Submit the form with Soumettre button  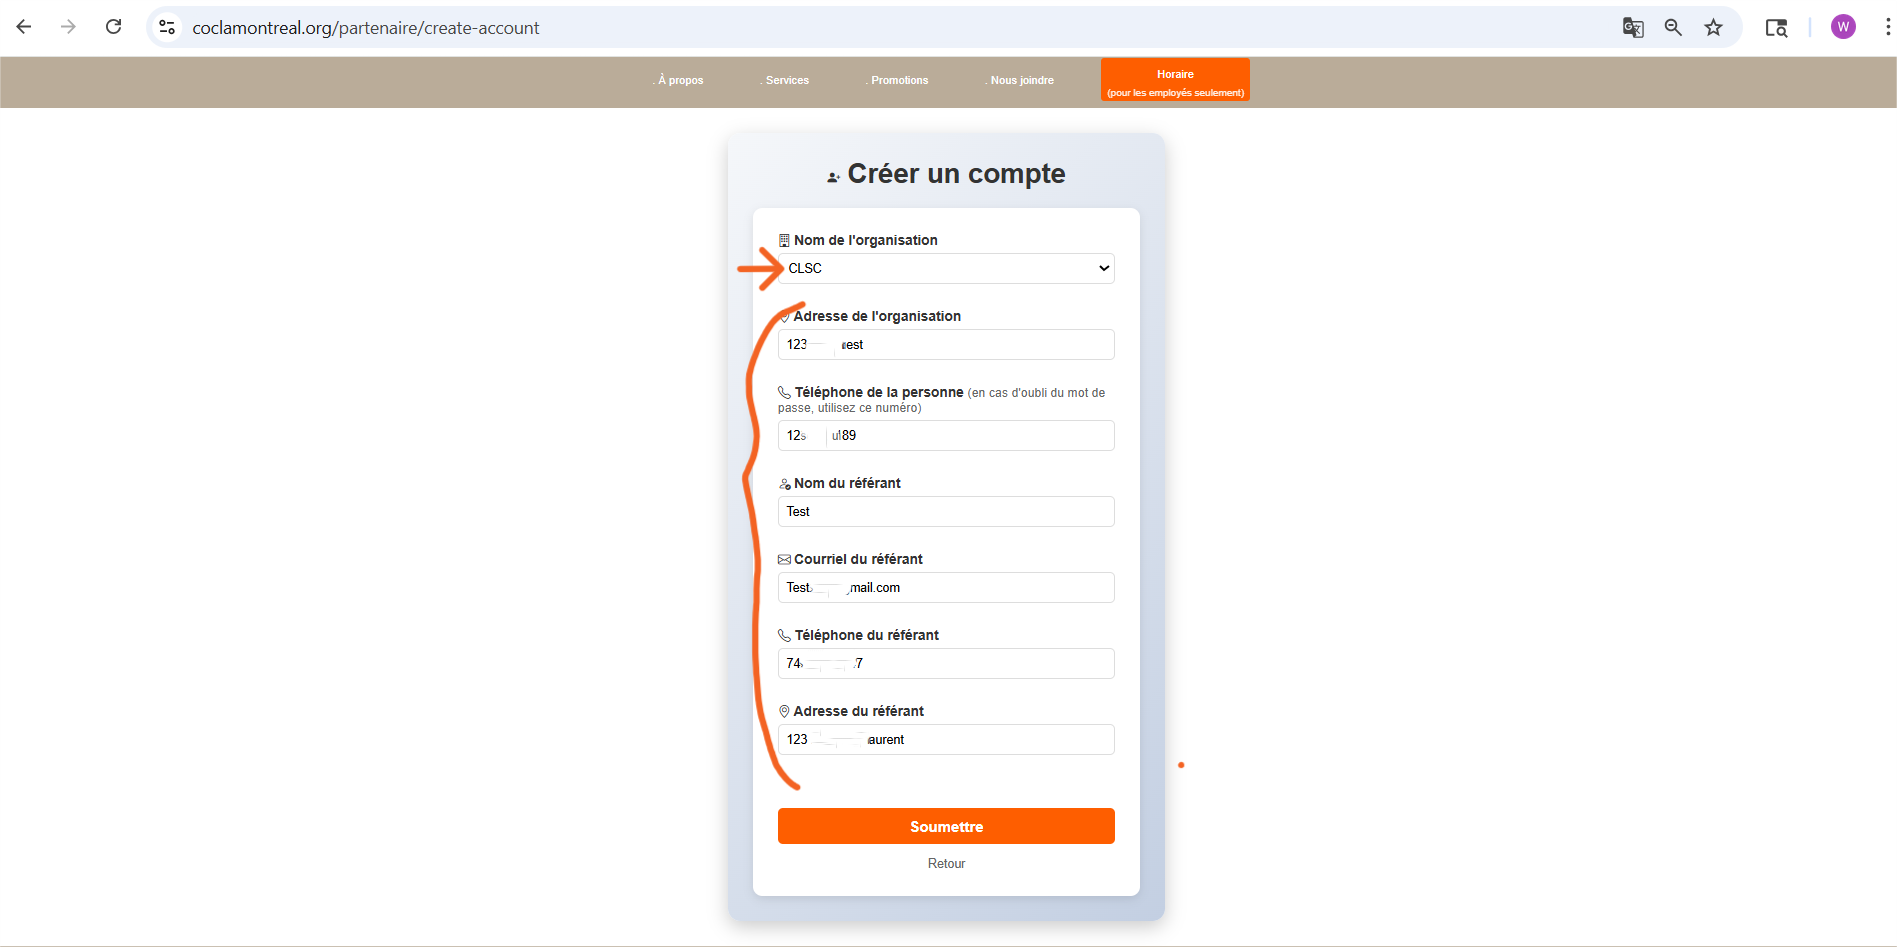click(946, 826)
